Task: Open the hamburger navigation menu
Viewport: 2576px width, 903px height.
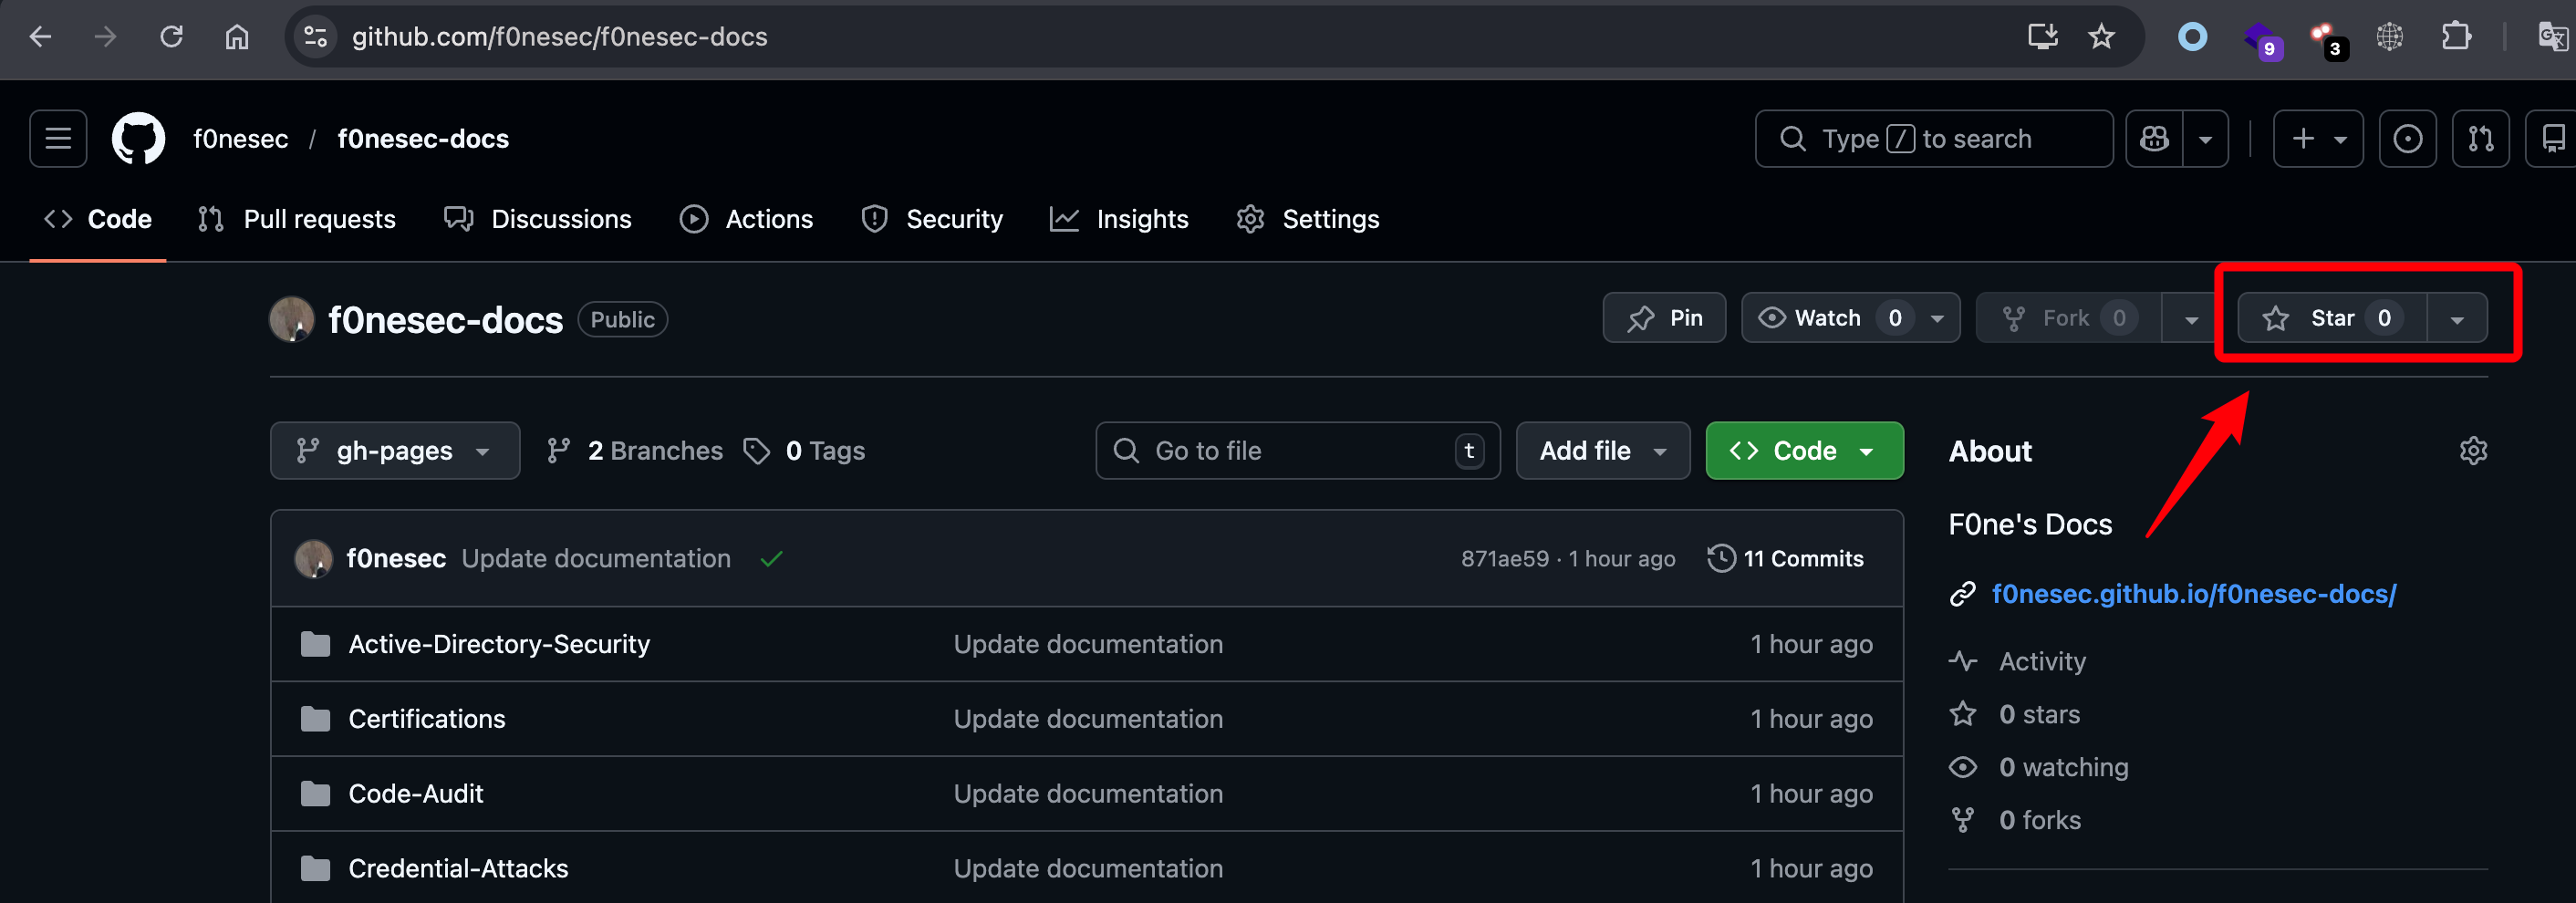Action: pos(58,138)
